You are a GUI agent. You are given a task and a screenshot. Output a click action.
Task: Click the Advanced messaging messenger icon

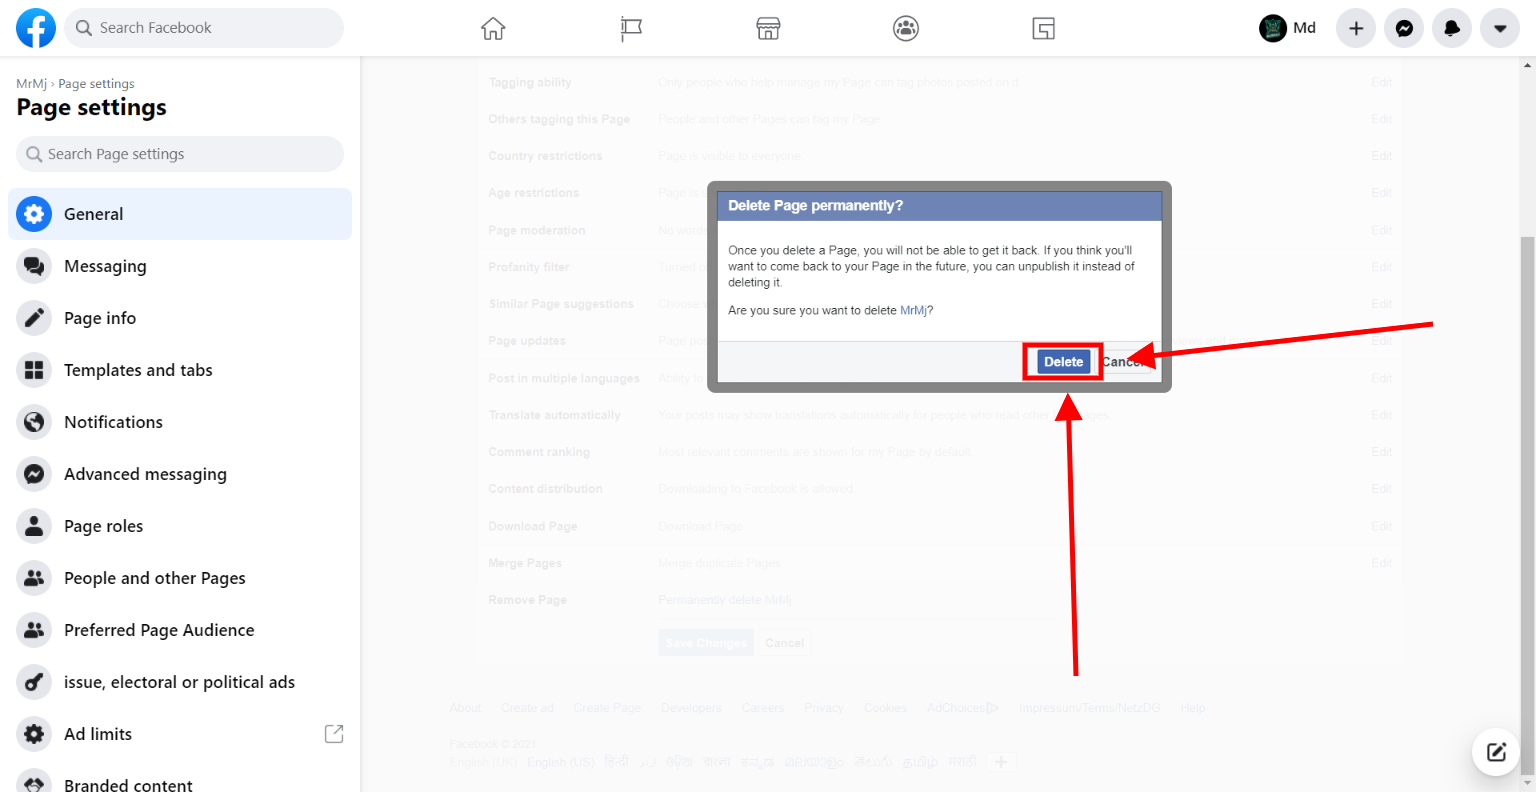pyautogui.click(x=34, y=474)
